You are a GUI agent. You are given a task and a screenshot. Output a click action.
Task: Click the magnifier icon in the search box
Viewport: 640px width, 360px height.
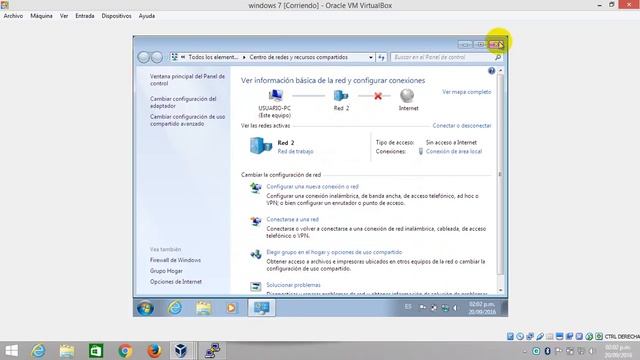(x=498, y=58)
